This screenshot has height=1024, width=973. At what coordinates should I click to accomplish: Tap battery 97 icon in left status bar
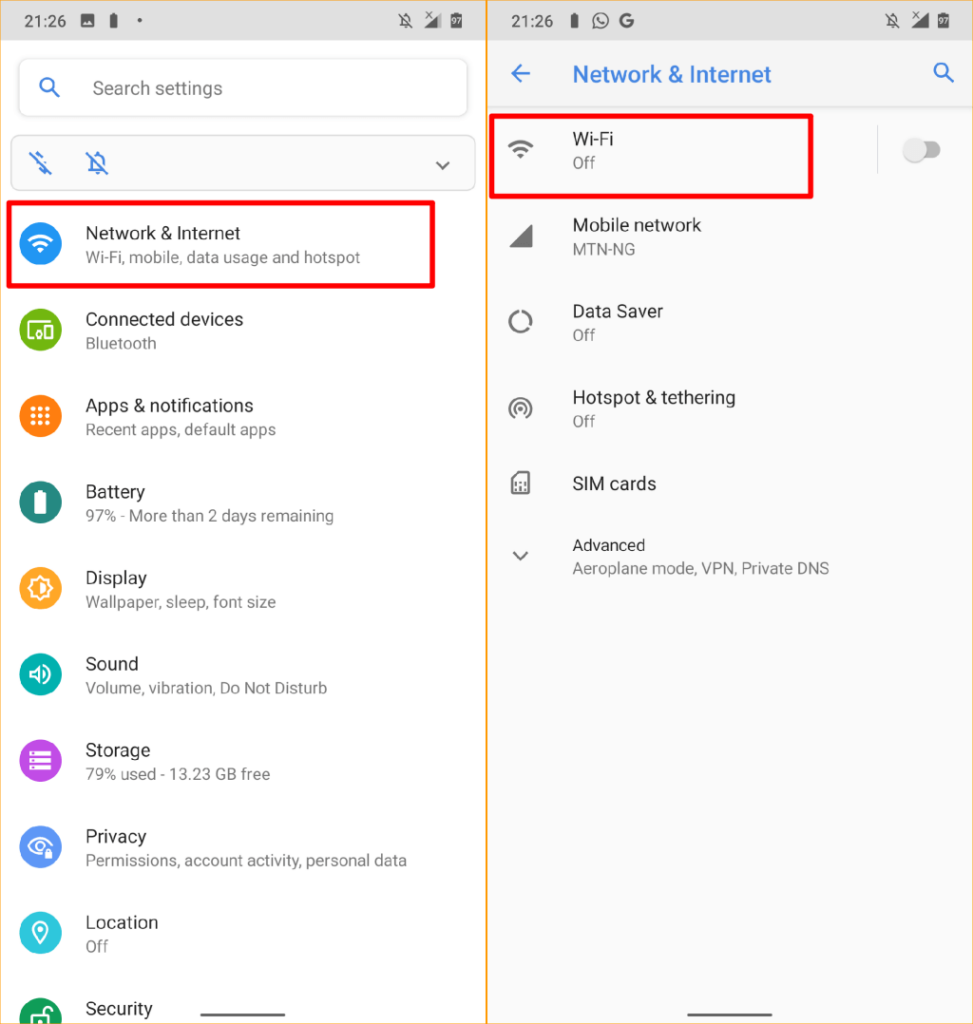(x=456, y=21)
